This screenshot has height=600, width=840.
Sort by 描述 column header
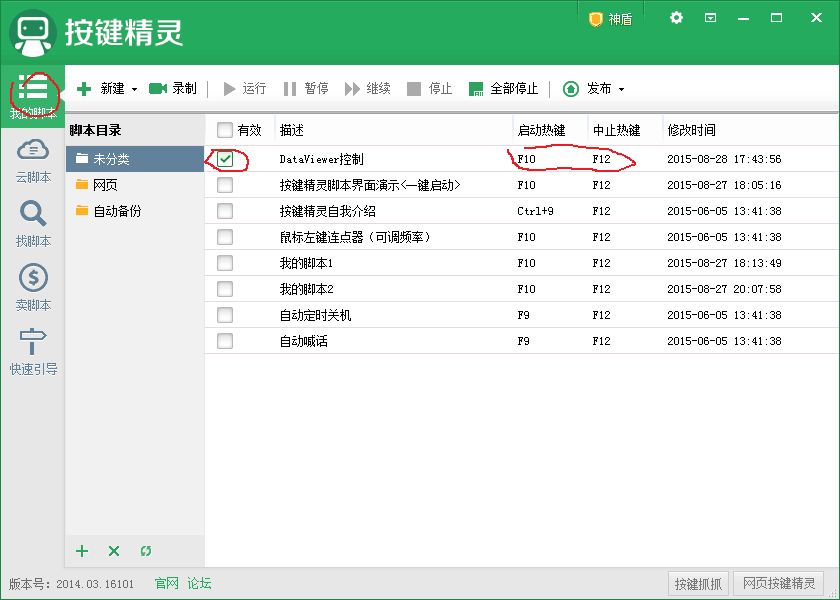coord(394,130)
